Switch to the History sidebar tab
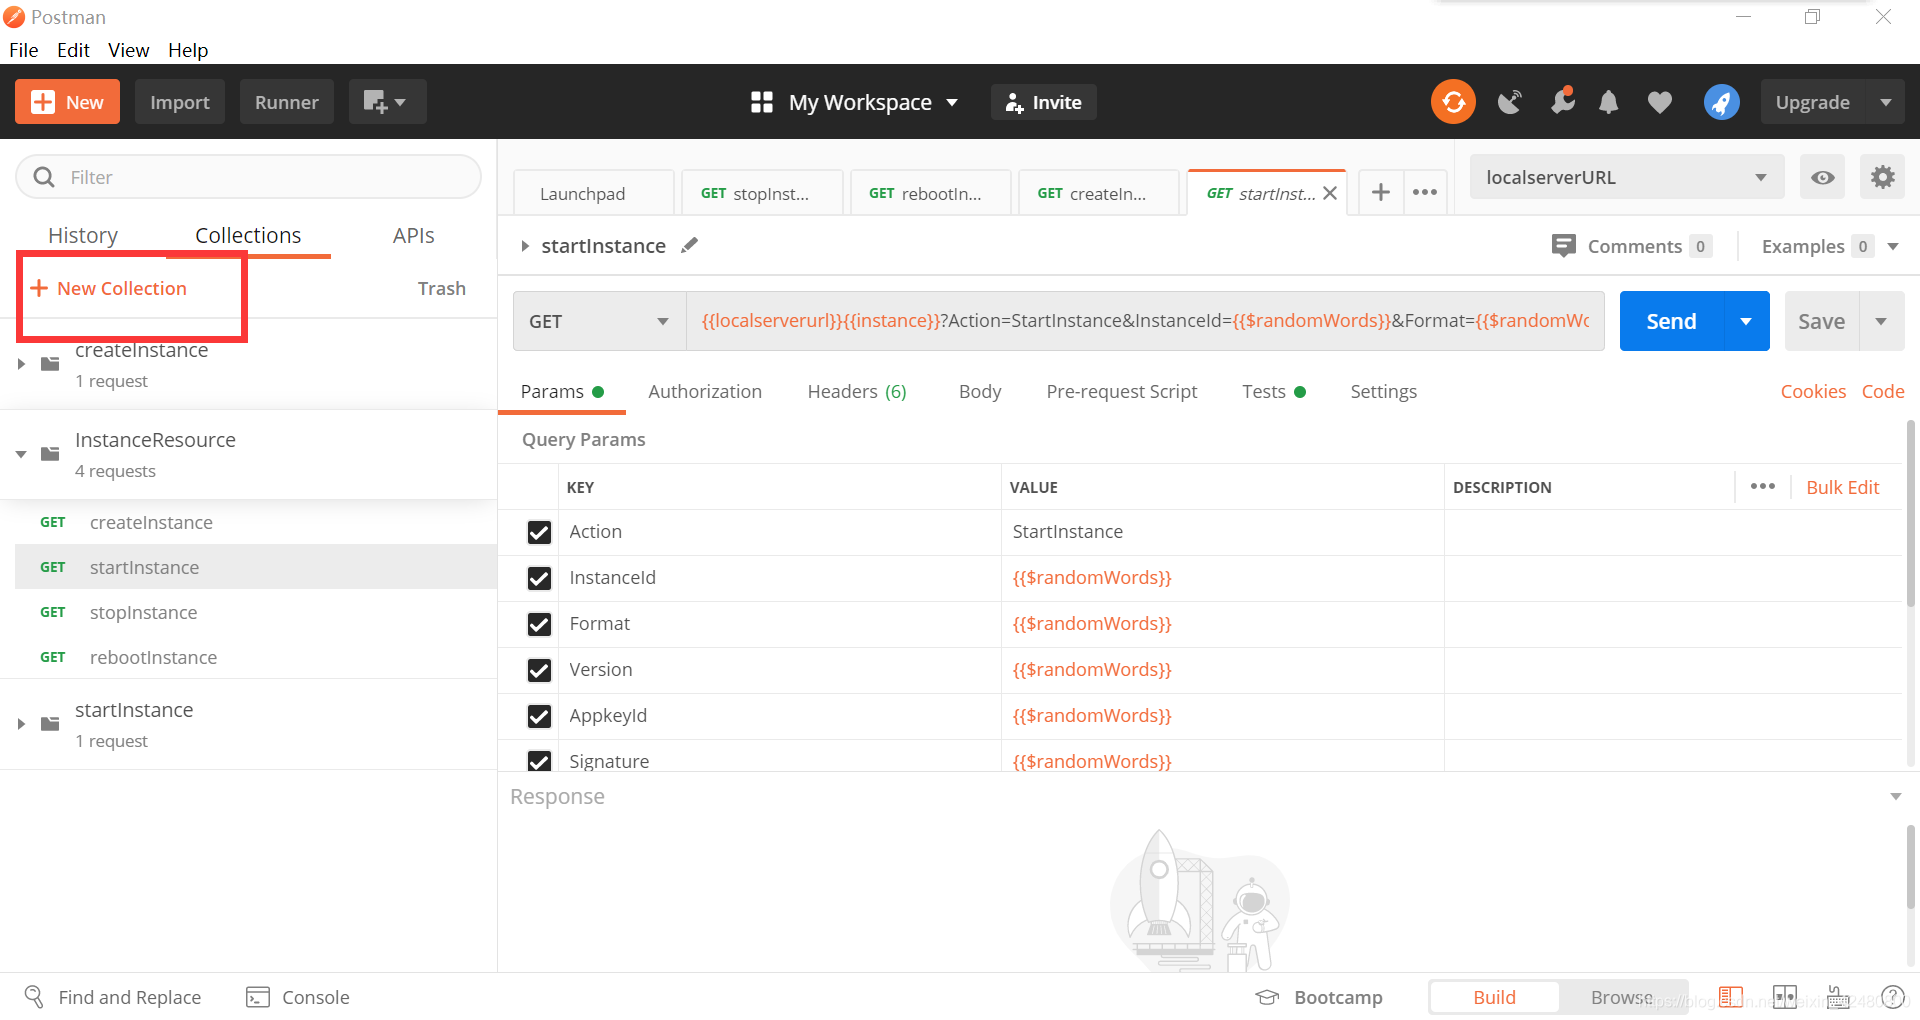 [x=83, y=235]
